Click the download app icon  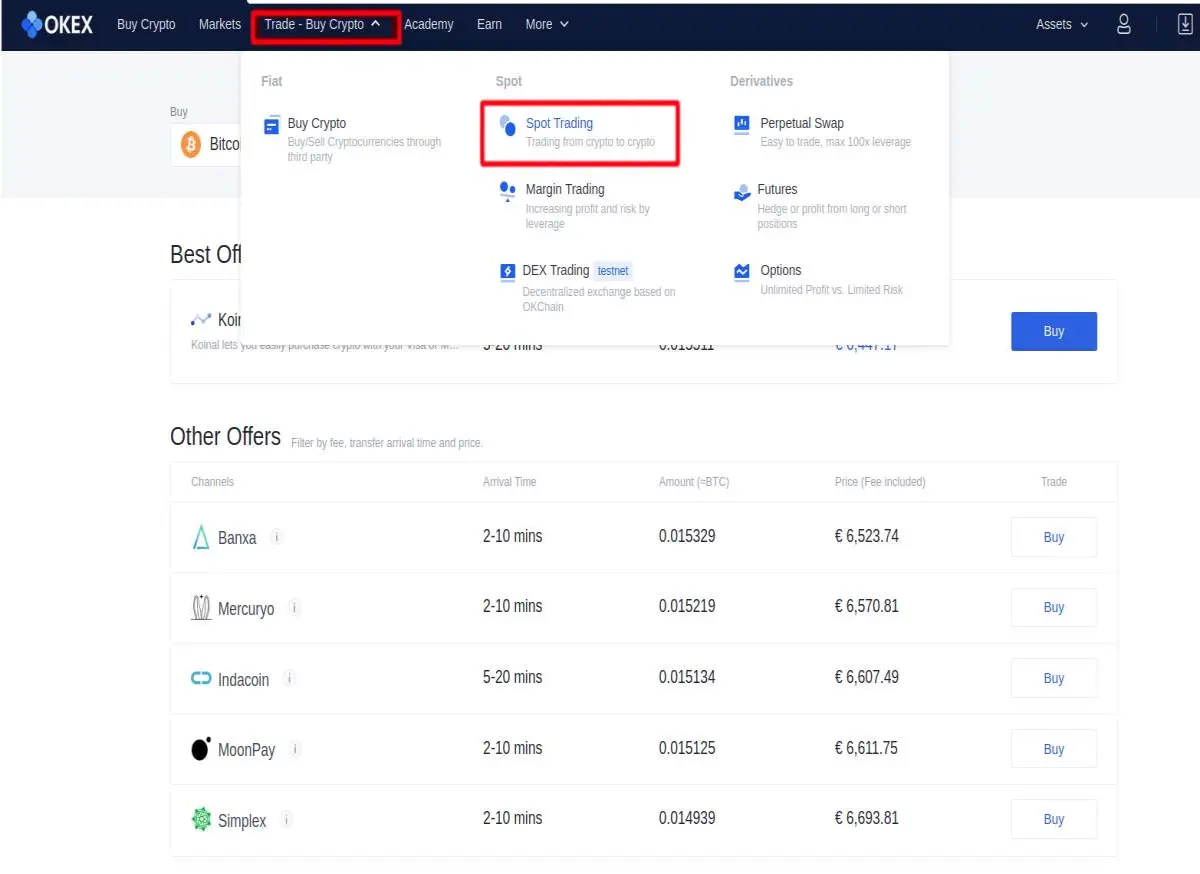(x=1186, y=24)
